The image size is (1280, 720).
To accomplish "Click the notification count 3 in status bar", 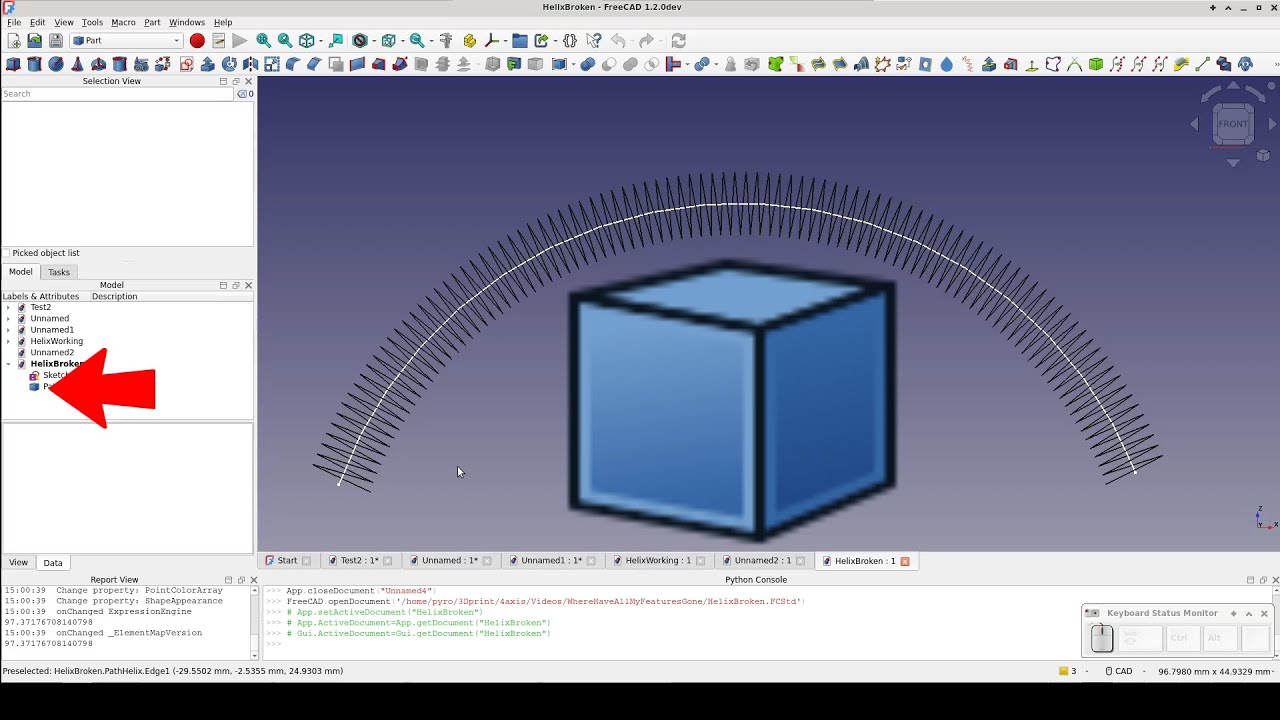I will click(x=1068, y=671).
